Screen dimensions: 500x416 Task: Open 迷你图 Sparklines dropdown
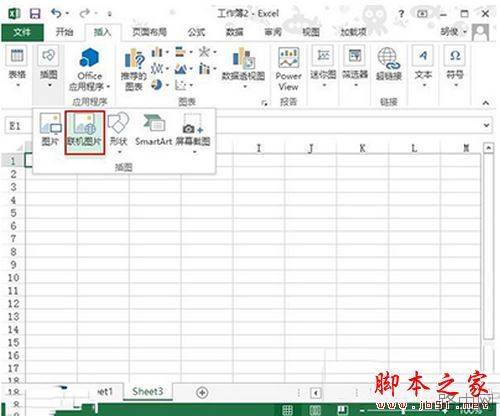pyautogui.click(x=323, y=67)
